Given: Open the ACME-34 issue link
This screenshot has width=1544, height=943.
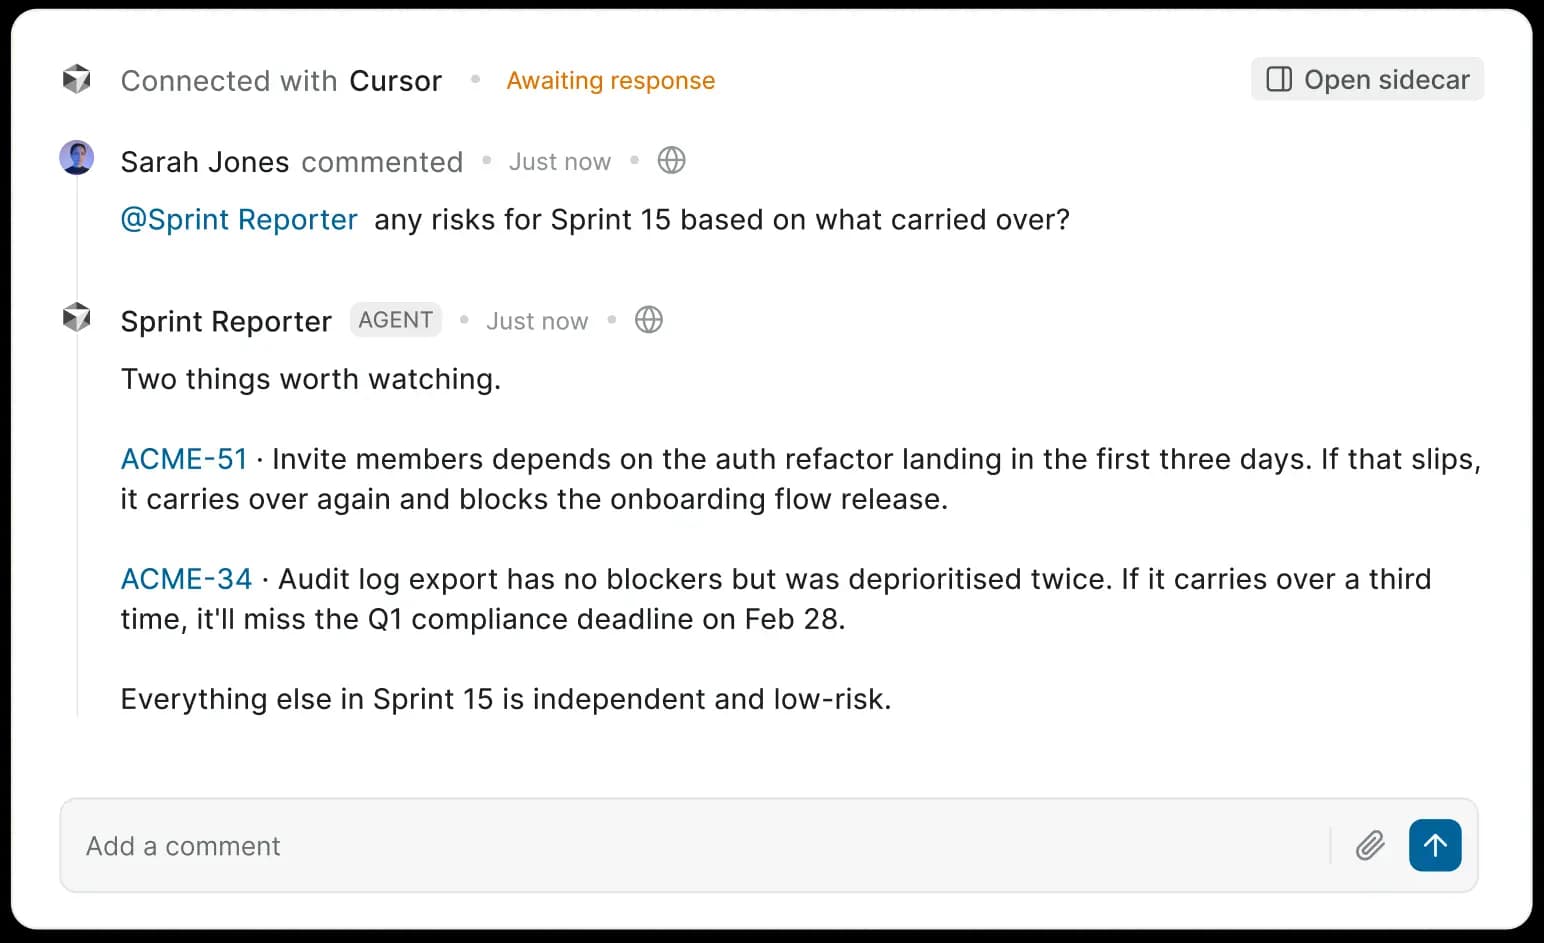Looking at the screenshot, I should coord(186,579).
